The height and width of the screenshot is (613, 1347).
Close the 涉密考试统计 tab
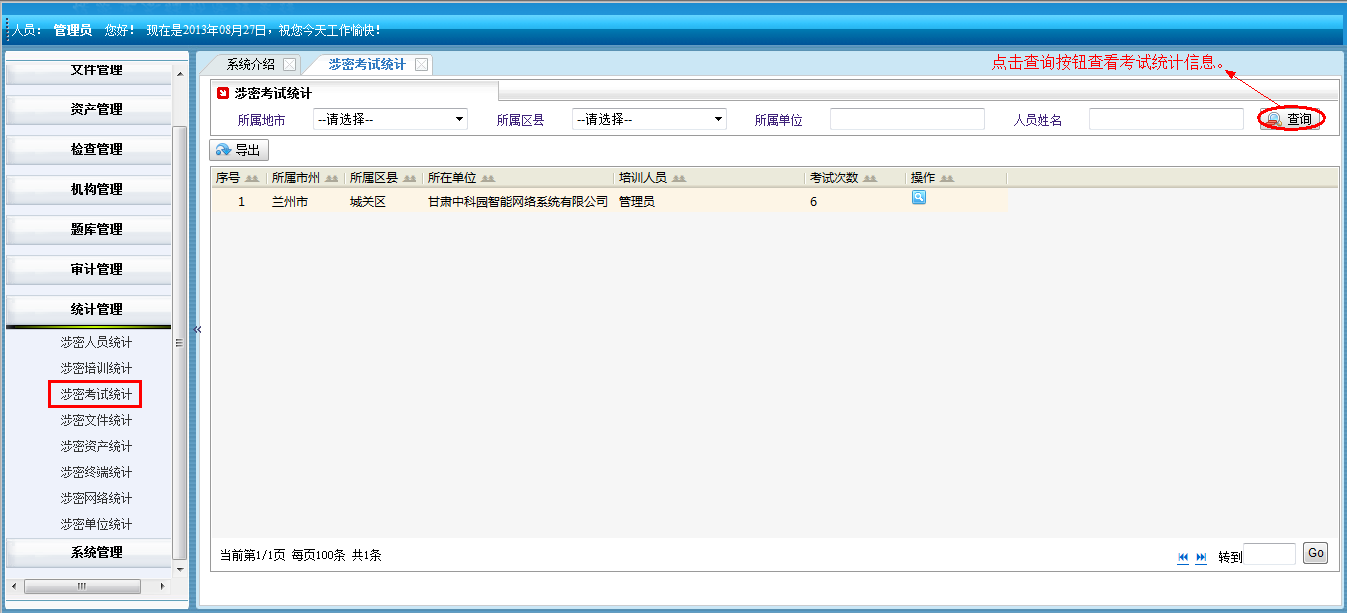point(421,64)
